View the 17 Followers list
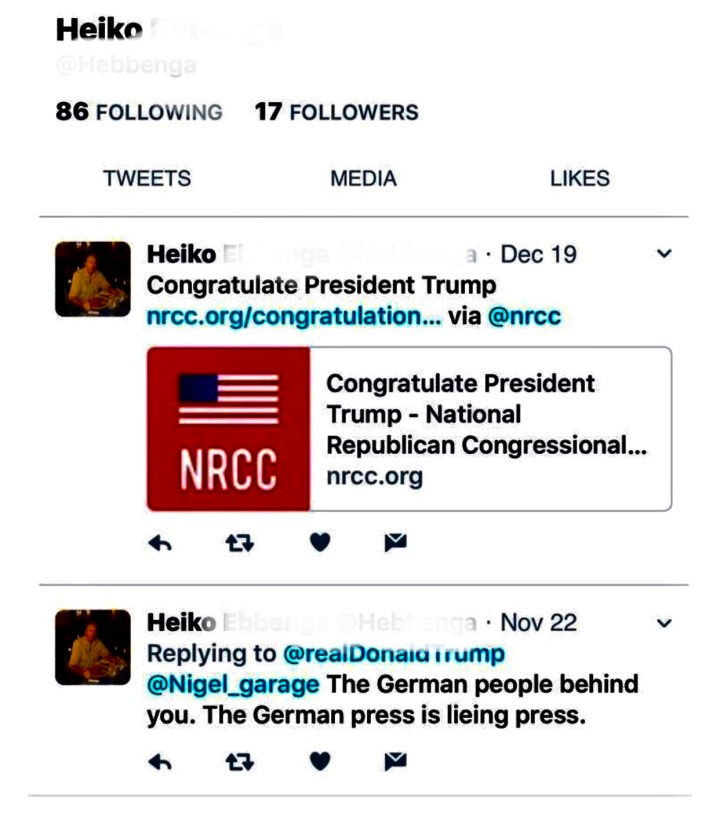The height and width of the screenshot is (813, 720). [336, 112]
